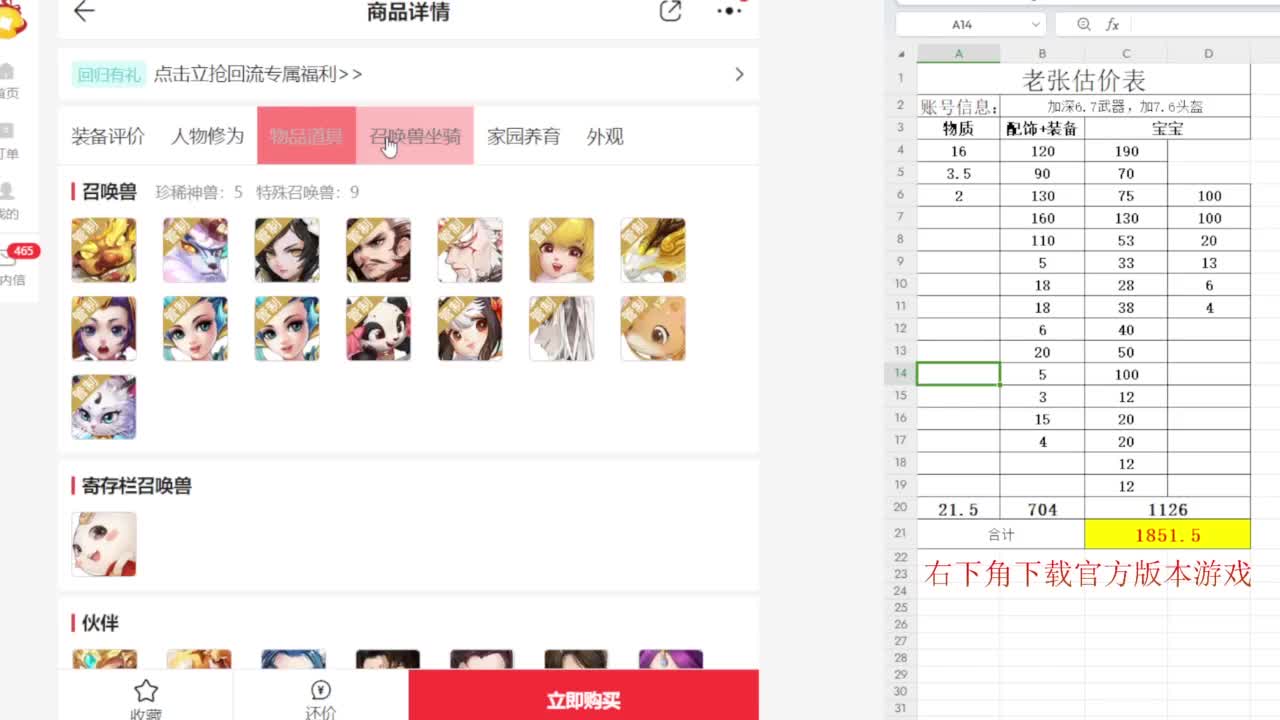This screenshot has height=720, width=1280.
Task: Switch to the 物品道具 tab
Action: pyautogui.click(x=306, y=136)
